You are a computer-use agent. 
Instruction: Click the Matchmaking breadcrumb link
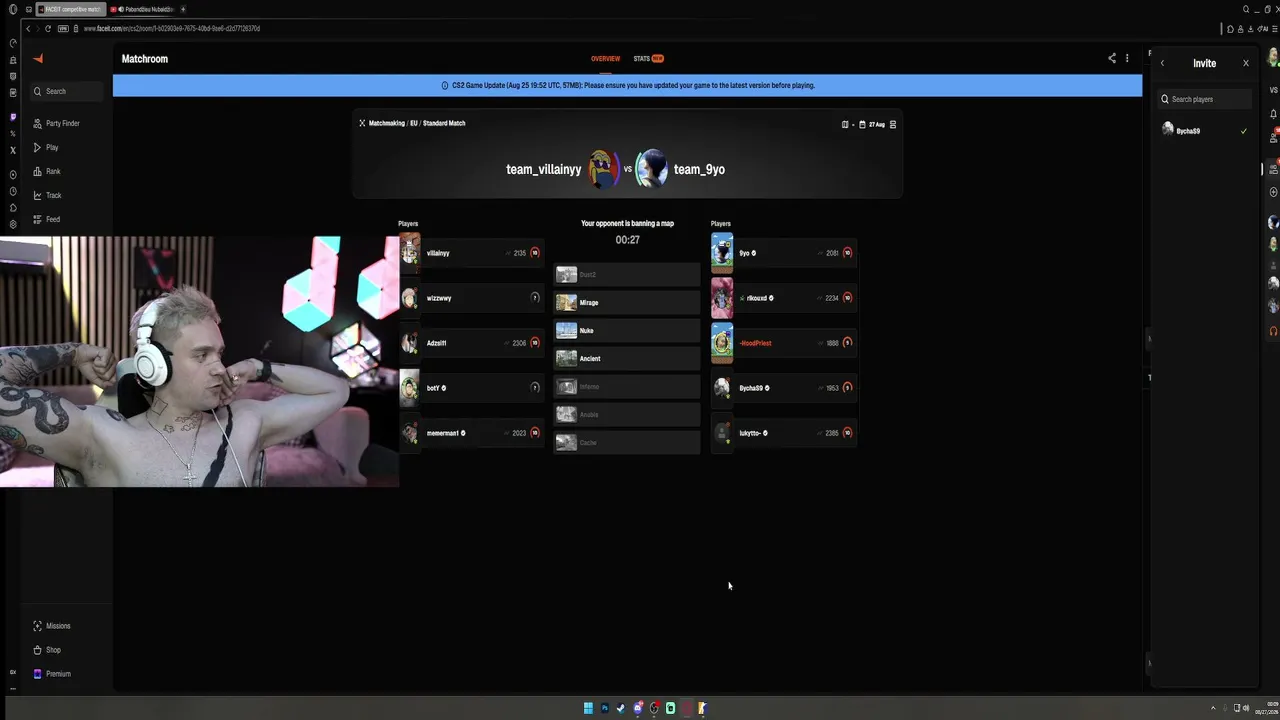click(386, 123)
